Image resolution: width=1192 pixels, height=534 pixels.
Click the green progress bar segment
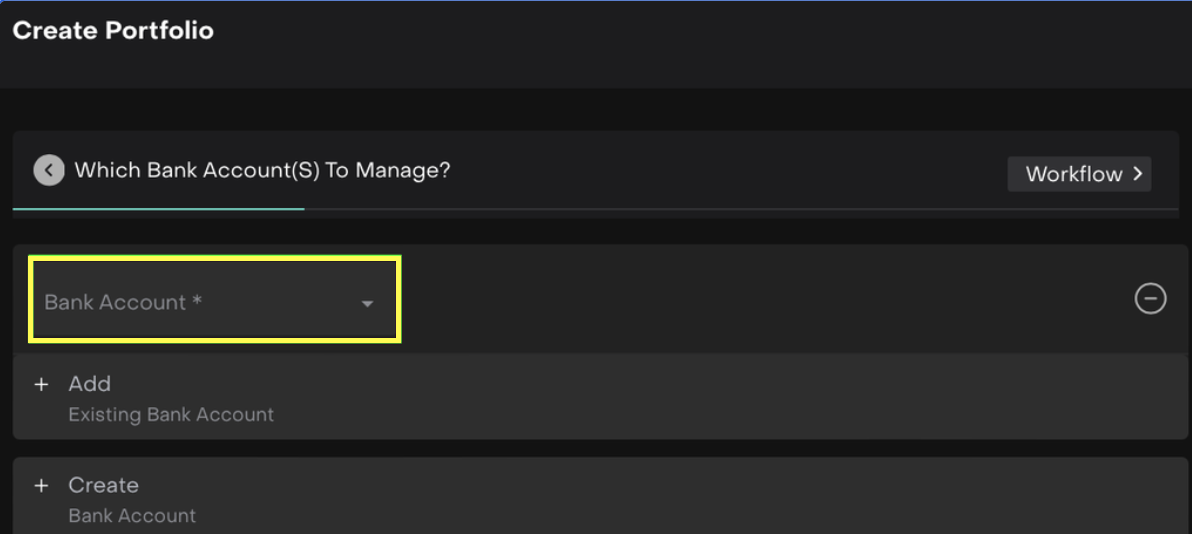tap(158, 209)
